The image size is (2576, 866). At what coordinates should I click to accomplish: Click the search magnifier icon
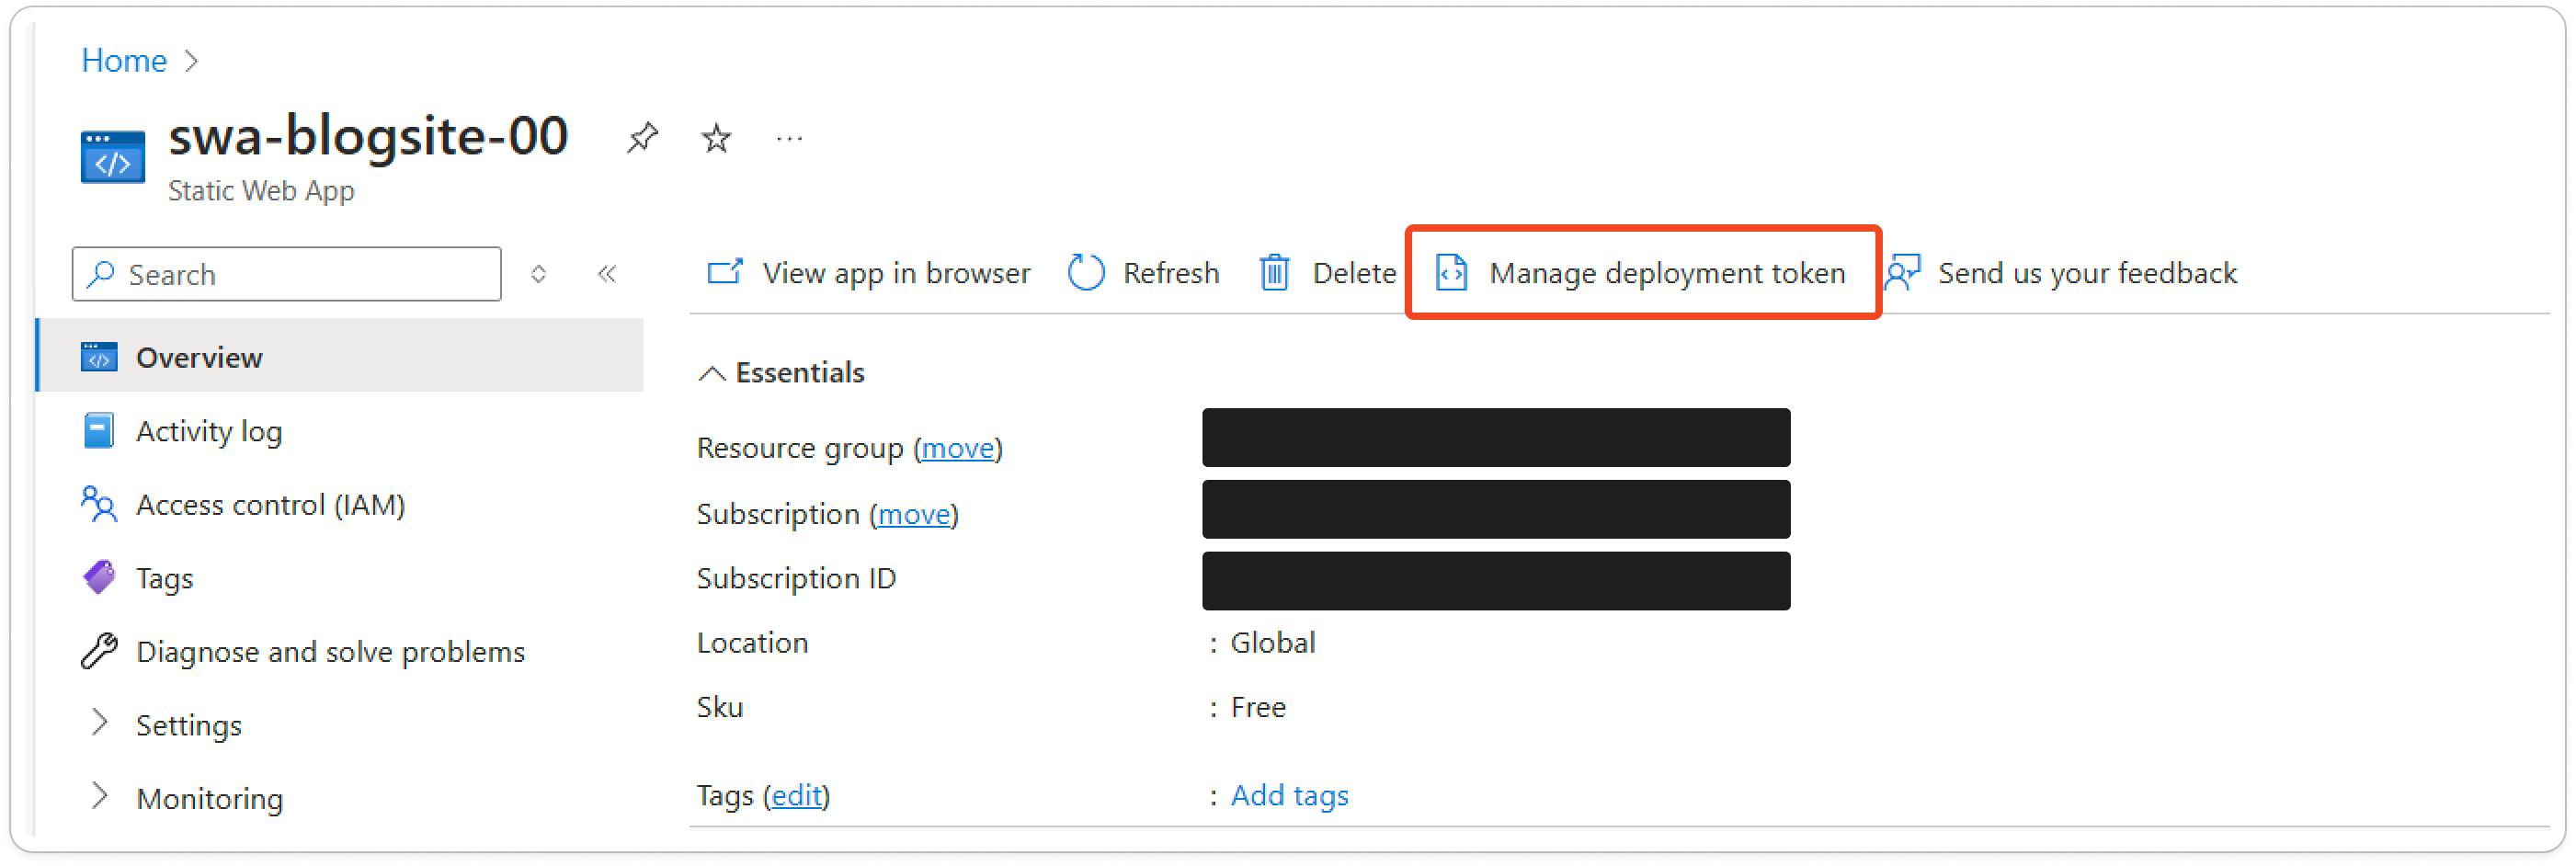click(x=101, y=274)
